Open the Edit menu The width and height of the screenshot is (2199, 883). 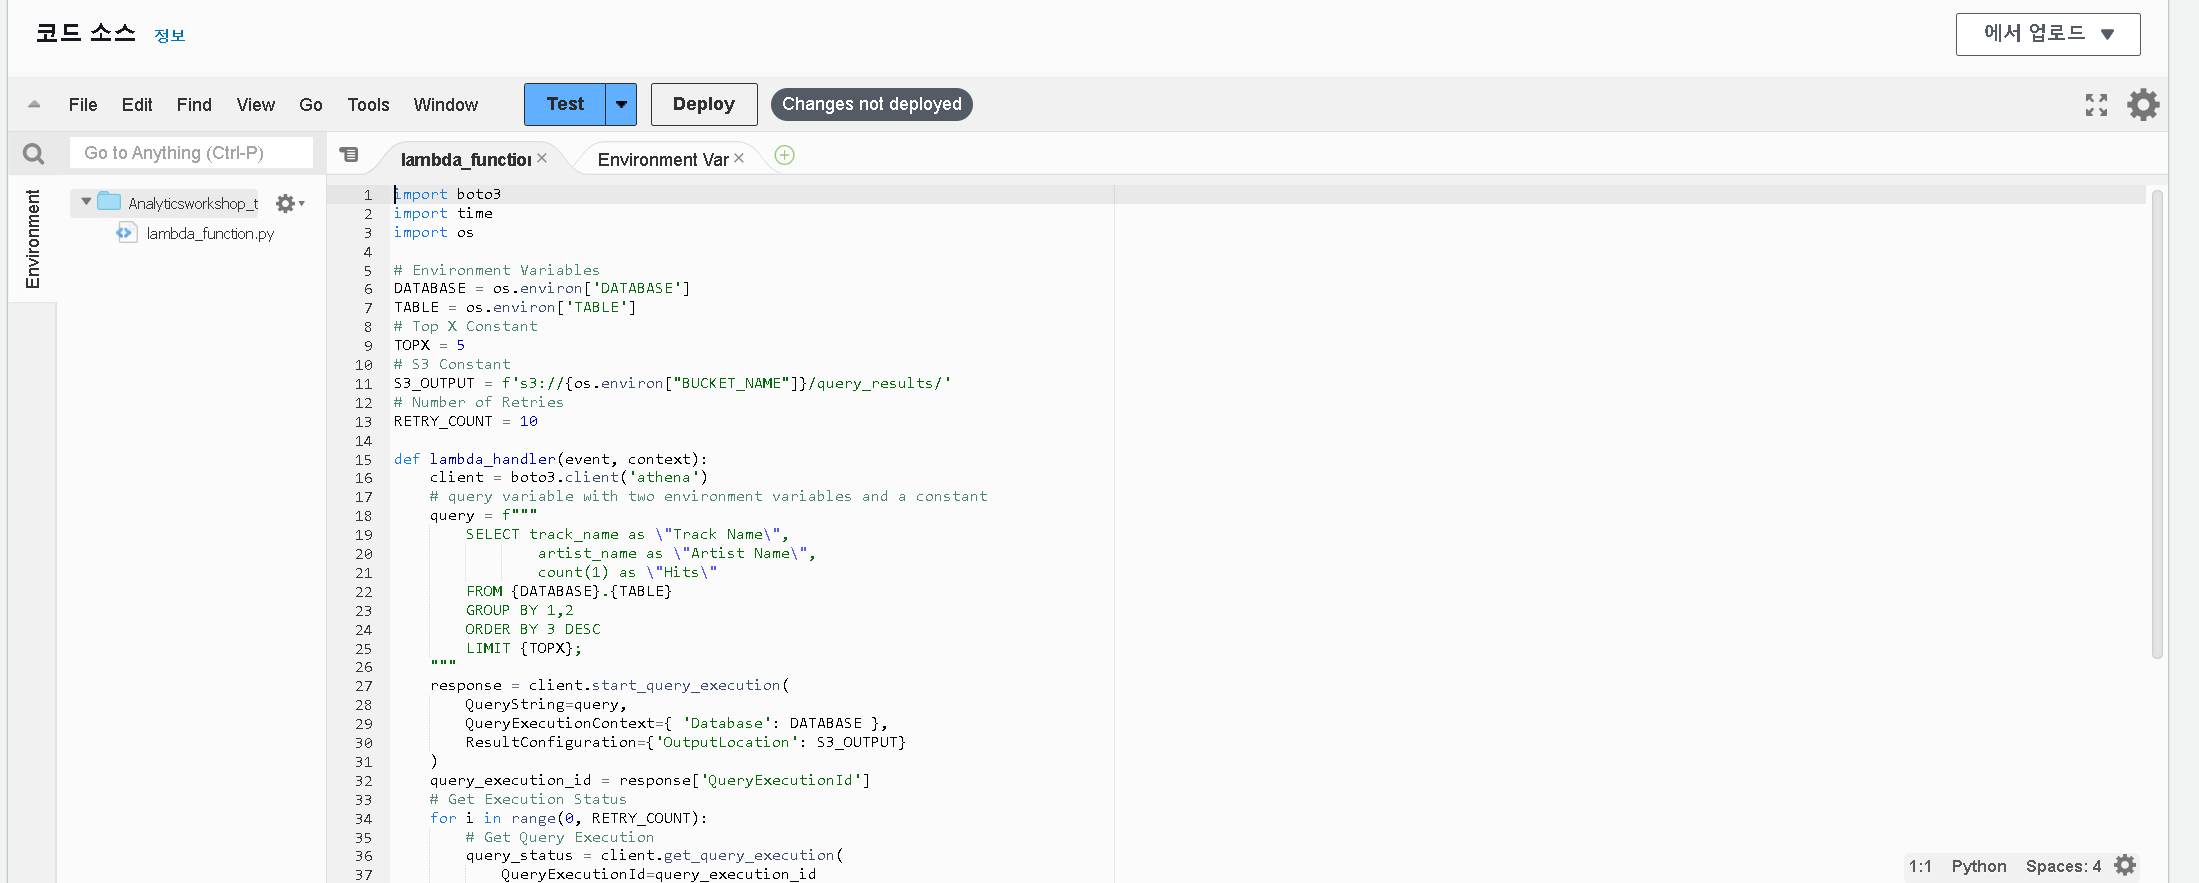pos(137,105)
